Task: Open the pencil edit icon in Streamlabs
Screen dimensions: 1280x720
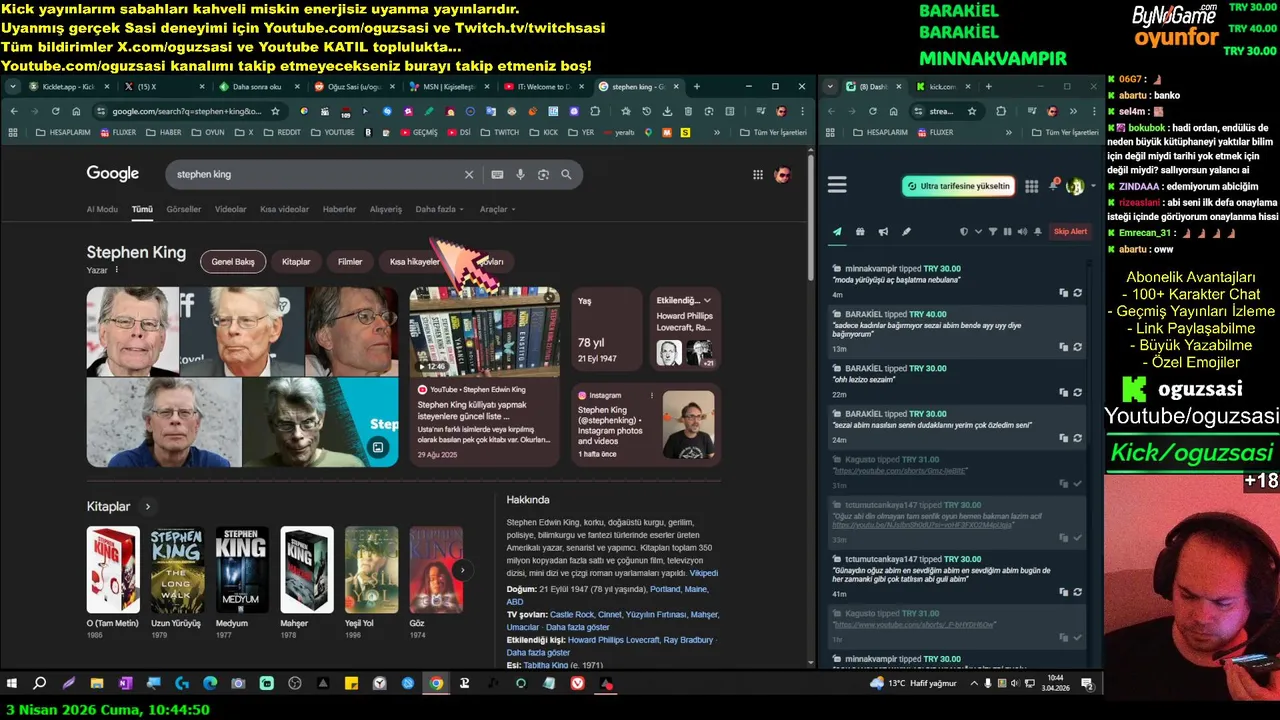Action: point(906,232)
